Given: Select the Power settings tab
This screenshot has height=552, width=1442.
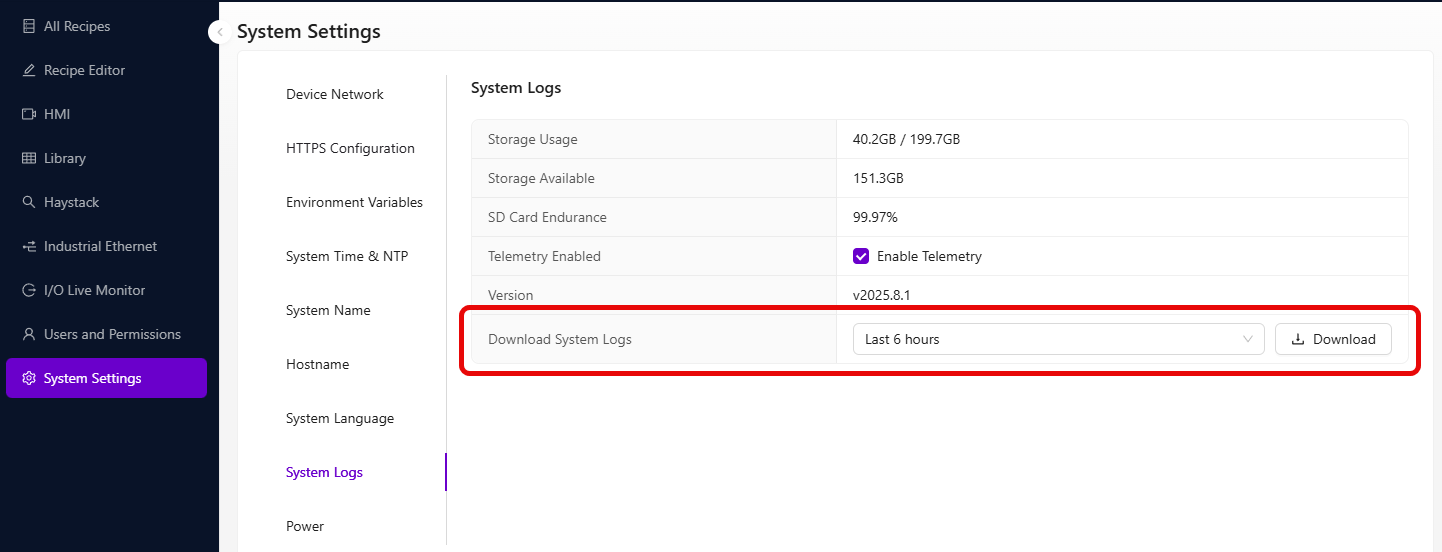Looking at the screenshot, I should 305,526.
